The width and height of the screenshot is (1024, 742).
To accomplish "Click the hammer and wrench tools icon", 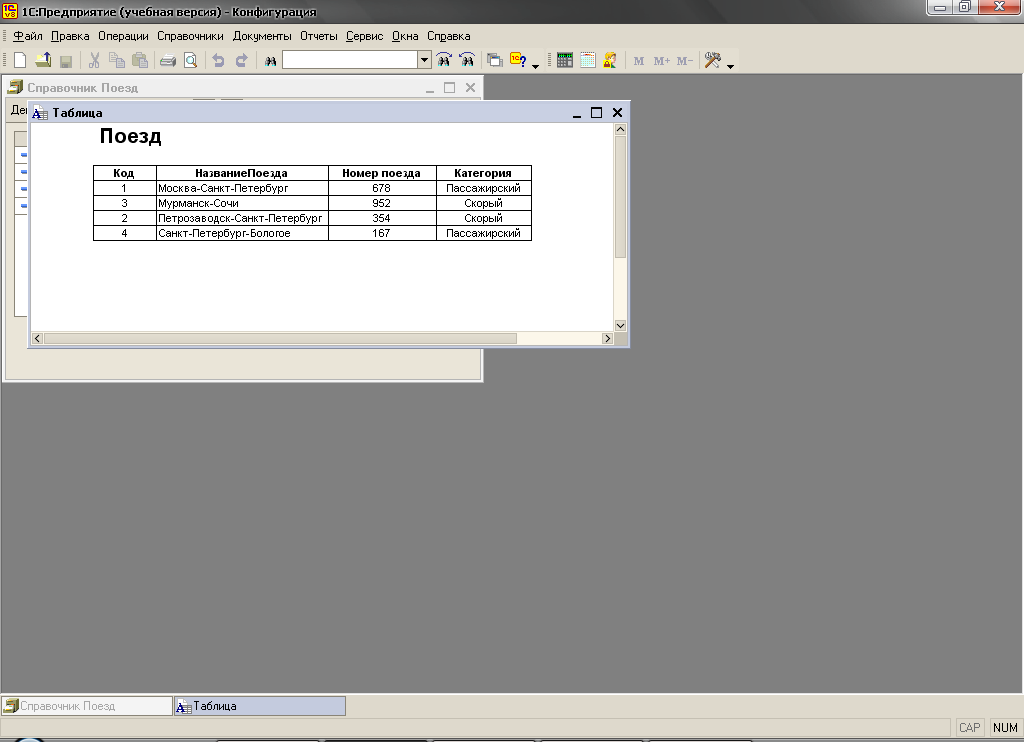I will point(712,61).
